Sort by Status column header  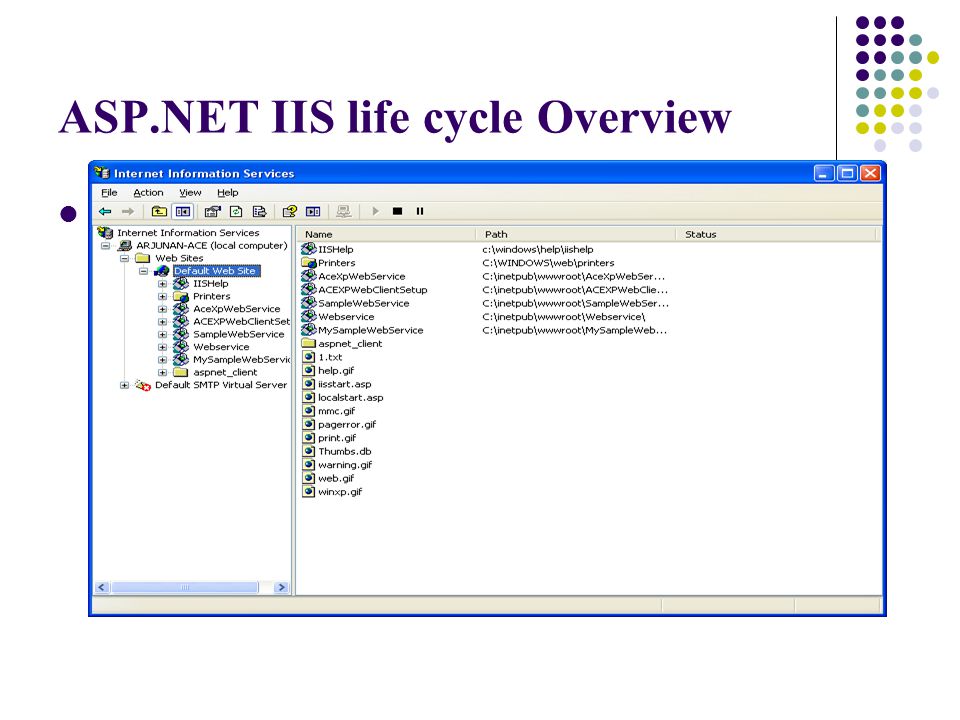coord(776,234)
